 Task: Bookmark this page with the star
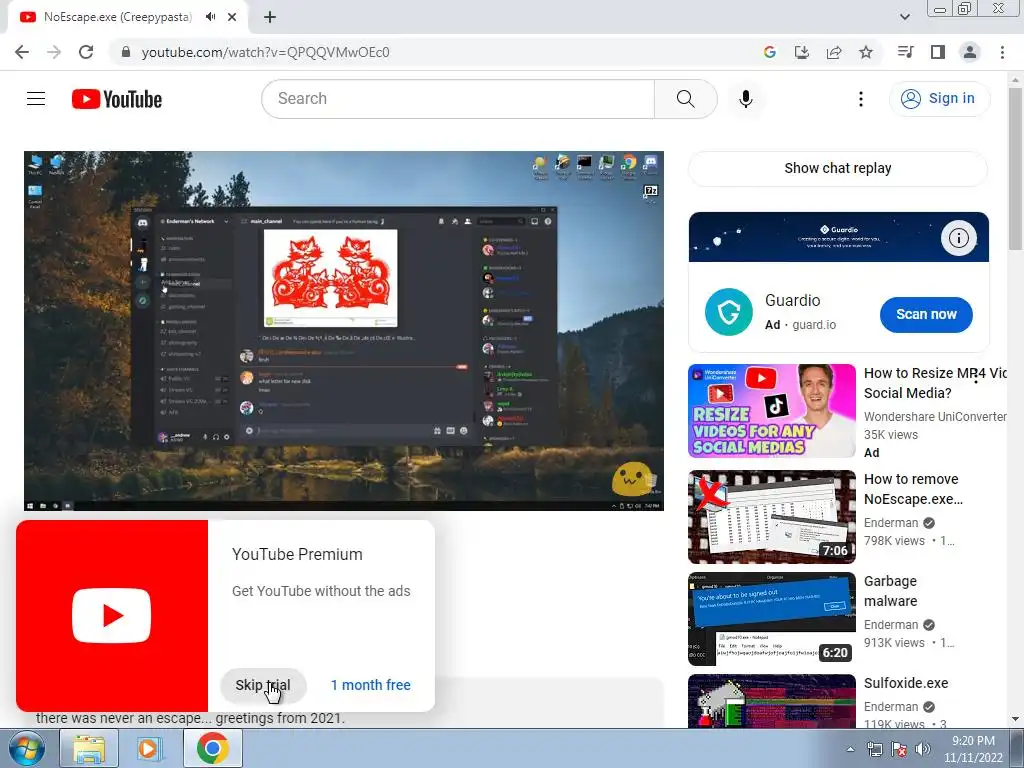866,52
